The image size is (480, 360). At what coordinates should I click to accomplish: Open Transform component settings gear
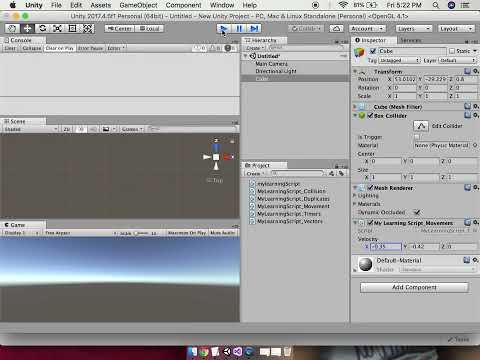tap(476, 71)
